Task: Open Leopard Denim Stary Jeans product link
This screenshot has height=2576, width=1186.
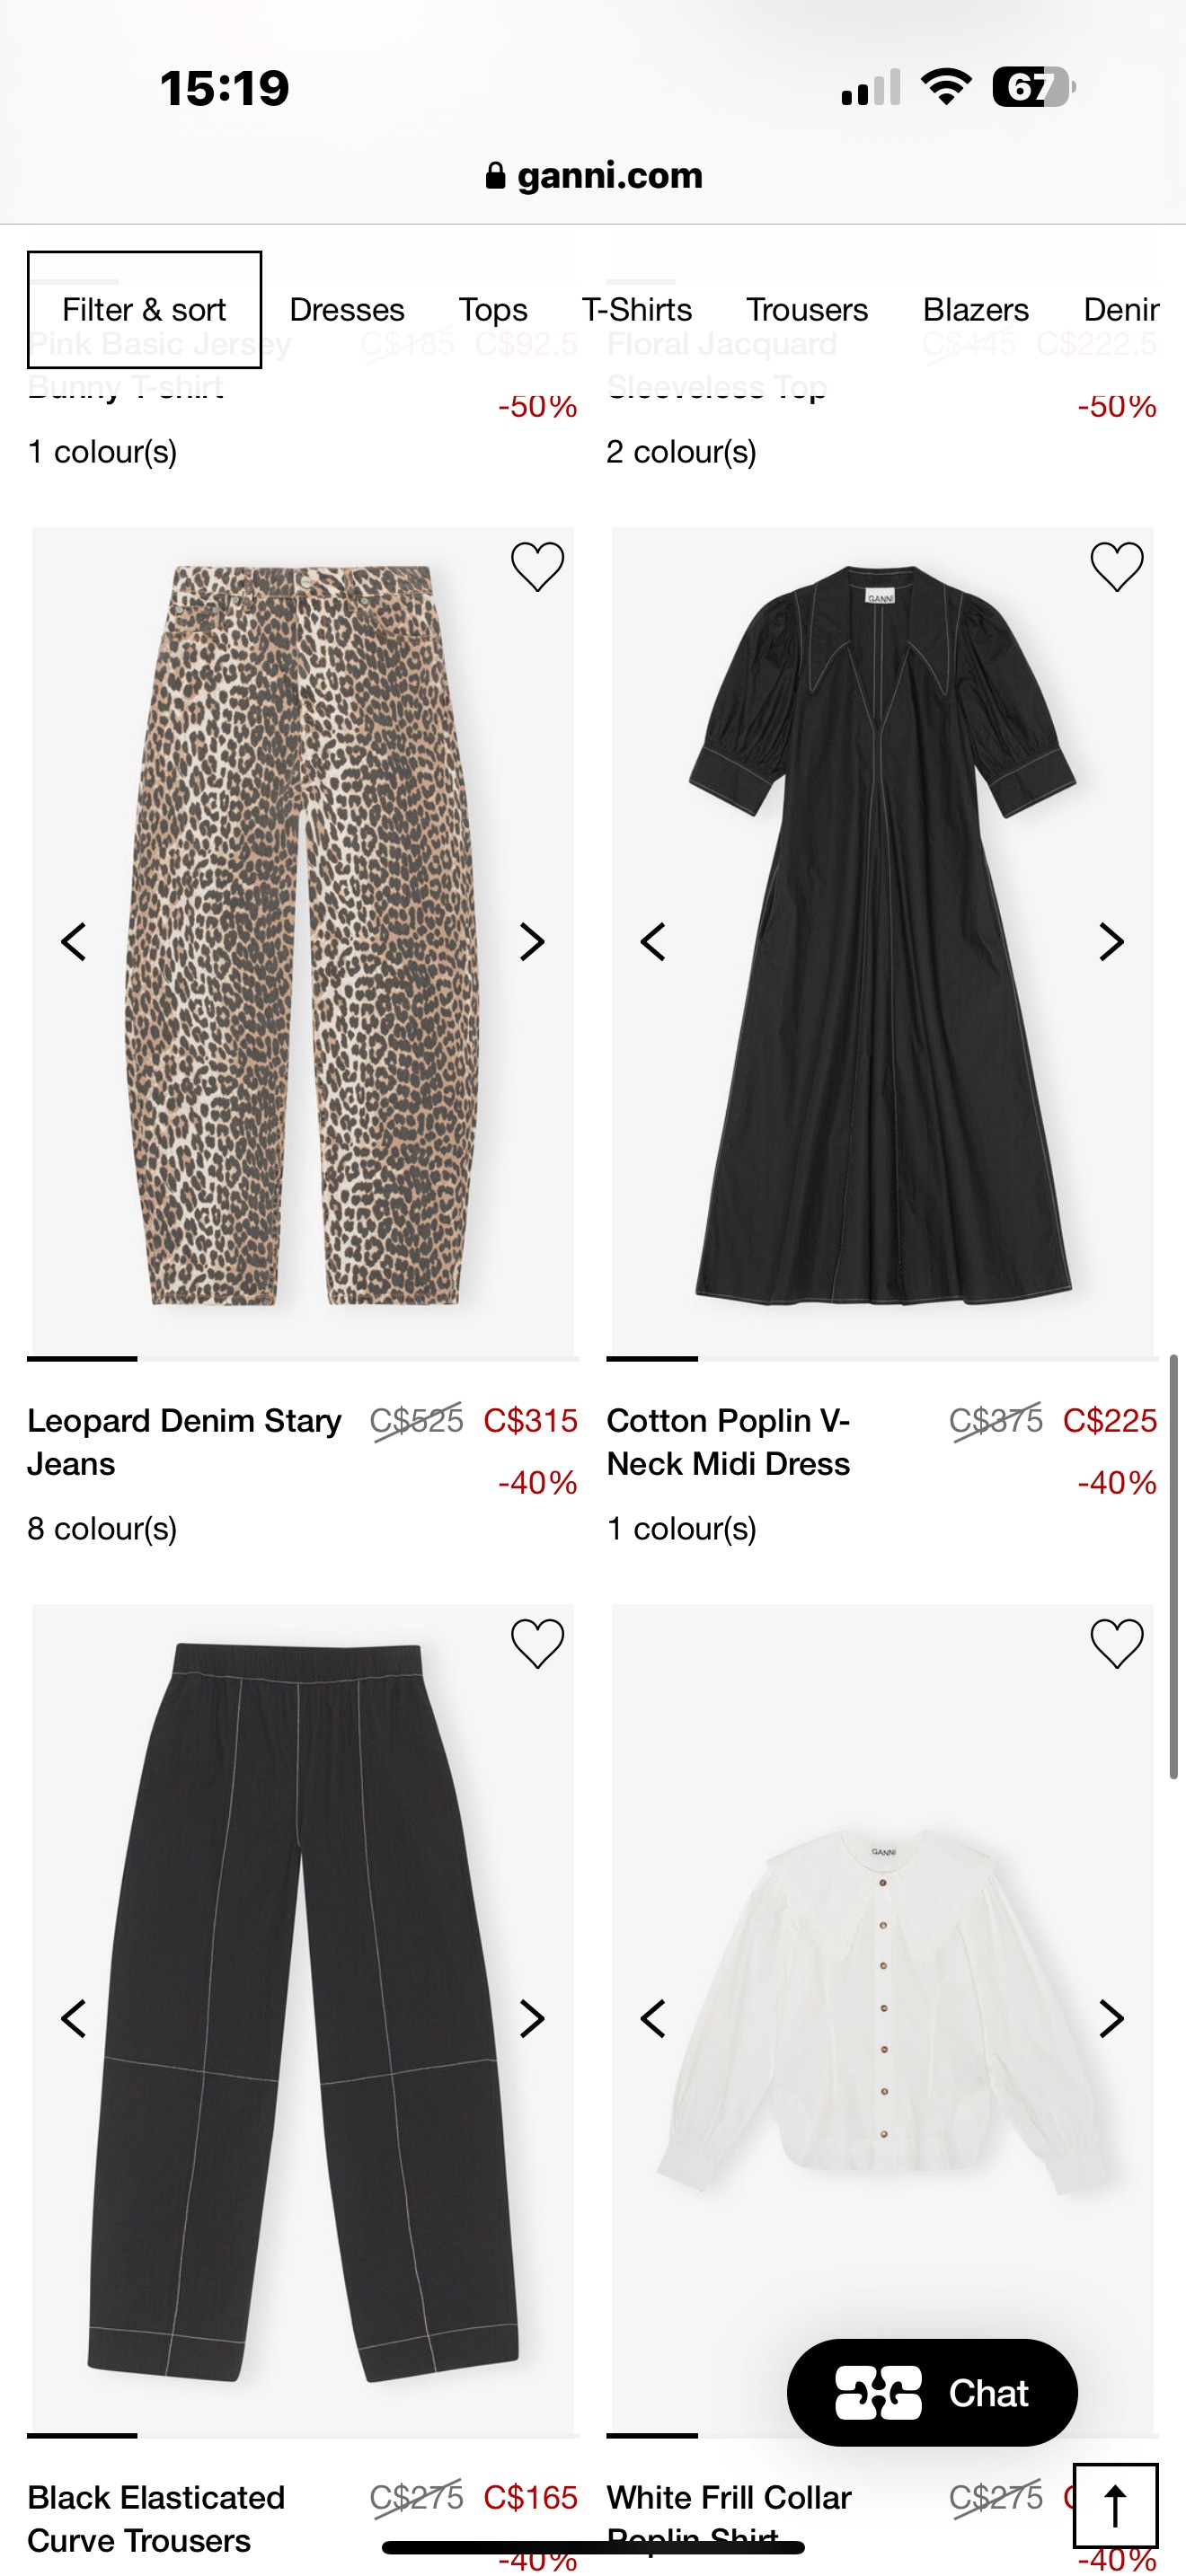Action: click(184, 1441)
